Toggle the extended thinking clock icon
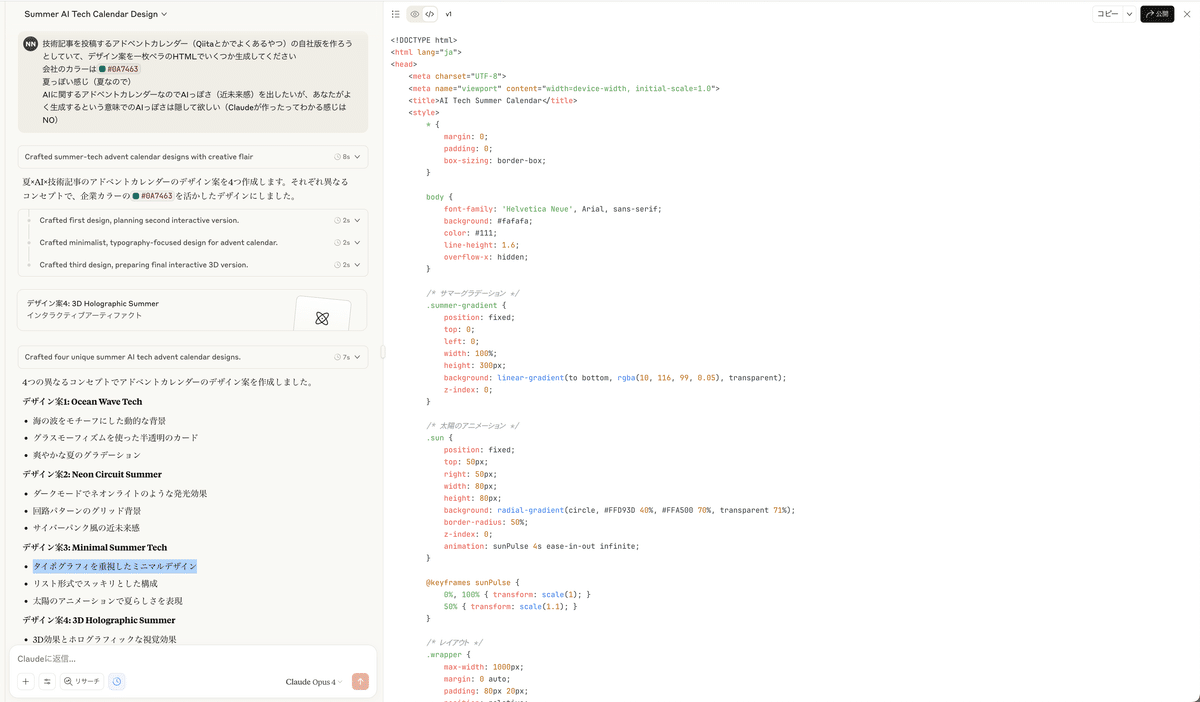Screen dimensions: 1200x702 (x=117, y=682)
